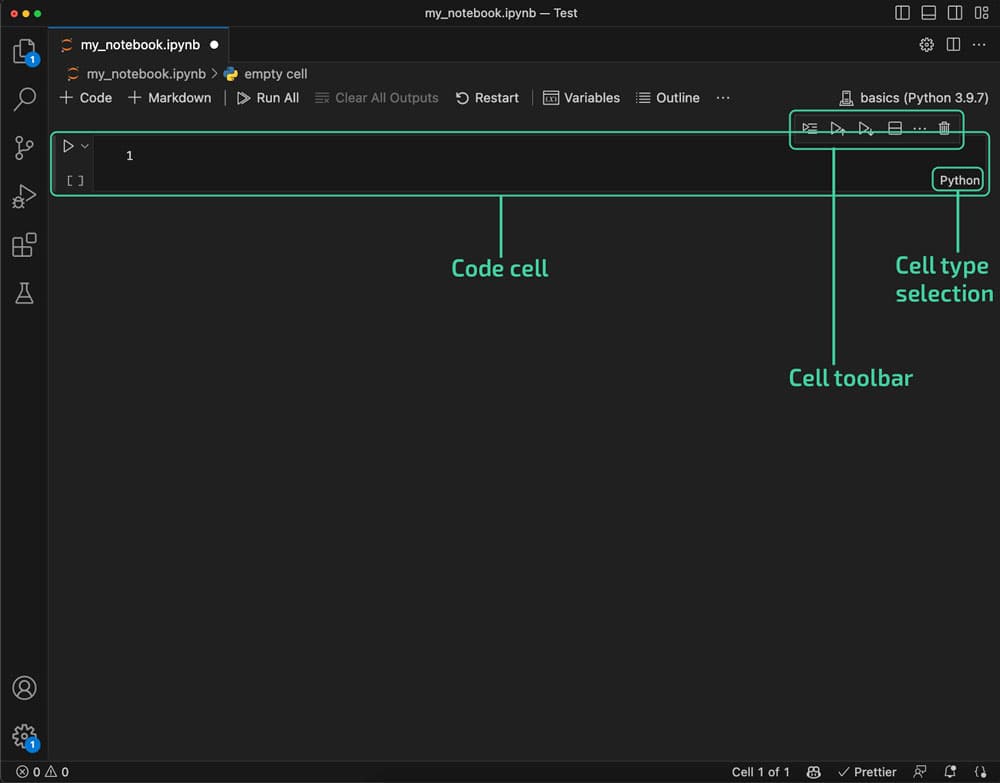Toggle primary side bar layout icon
This screenshot has width=1000, height=783.
tap(902, 13)
